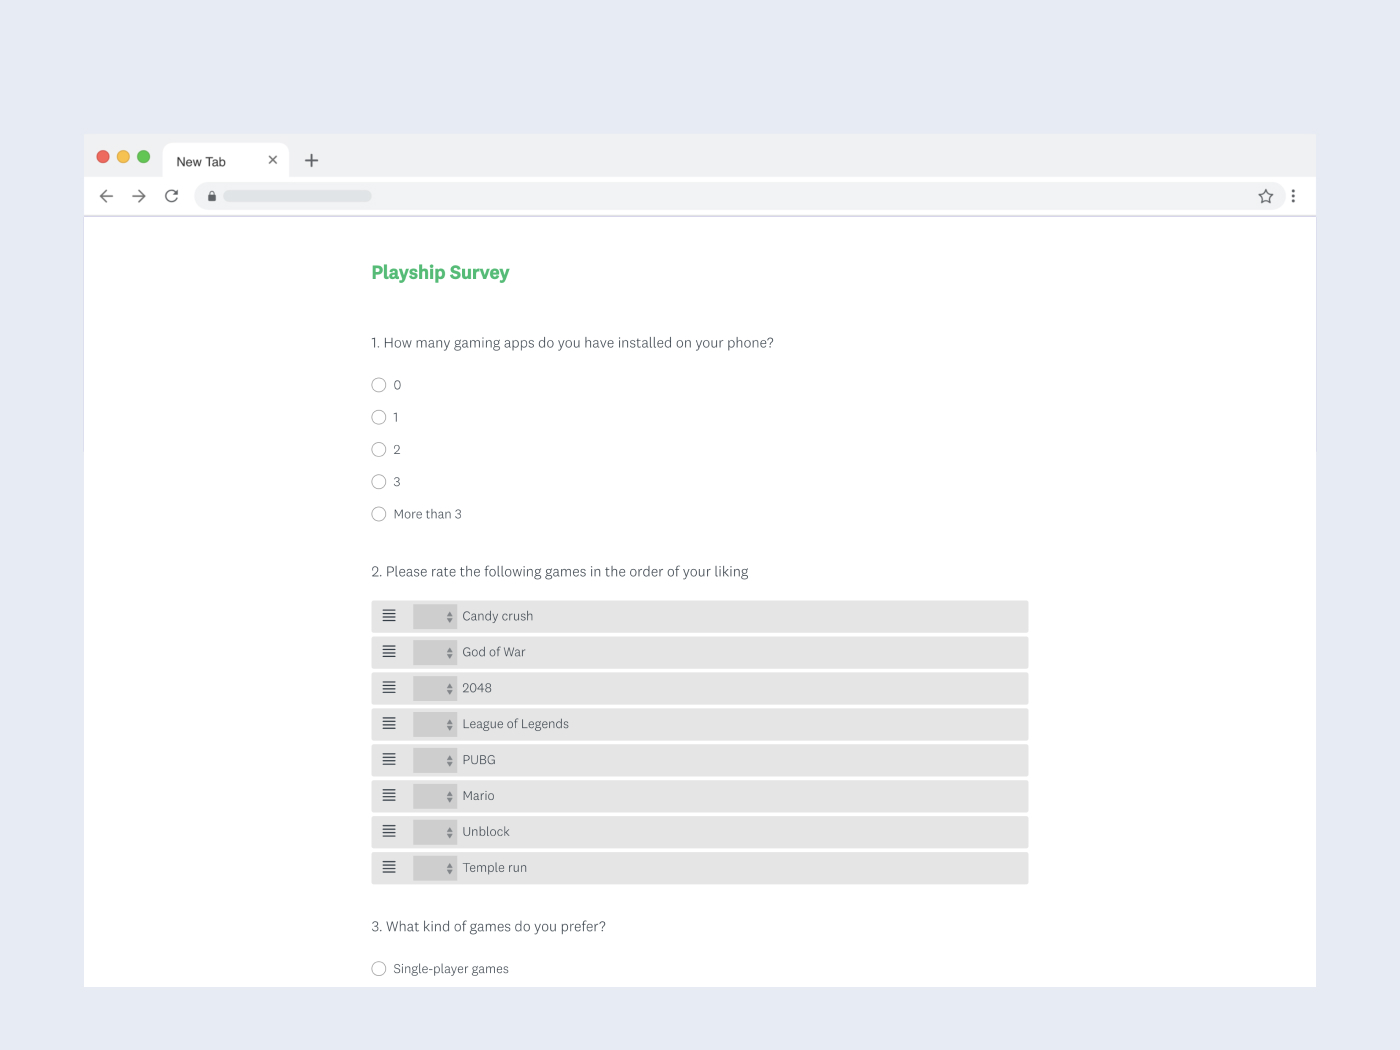1400x1050 pixels.
Task: Grab the drag handle for Temple run
Action: [x=389, y=868]
